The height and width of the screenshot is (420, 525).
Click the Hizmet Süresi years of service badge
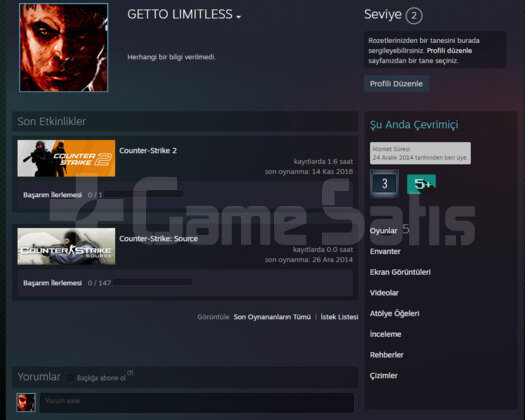[x=420, y=153]
